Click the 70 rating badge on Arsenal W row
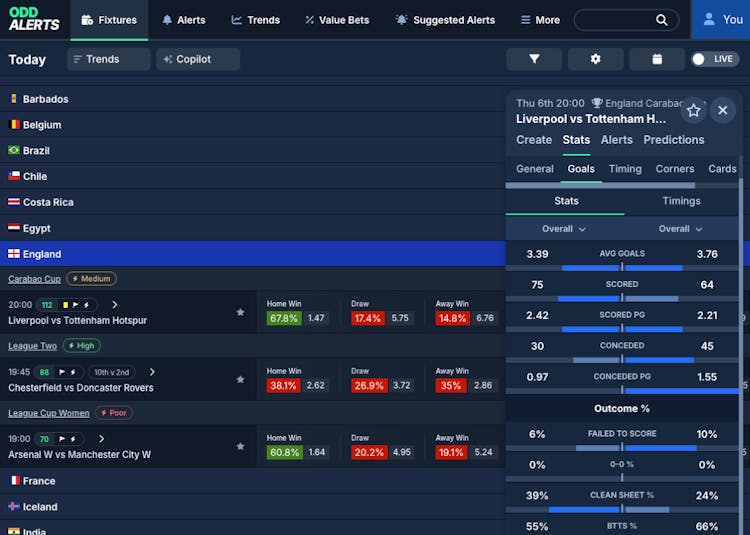 pyautogui.click(x=44, y=439)
